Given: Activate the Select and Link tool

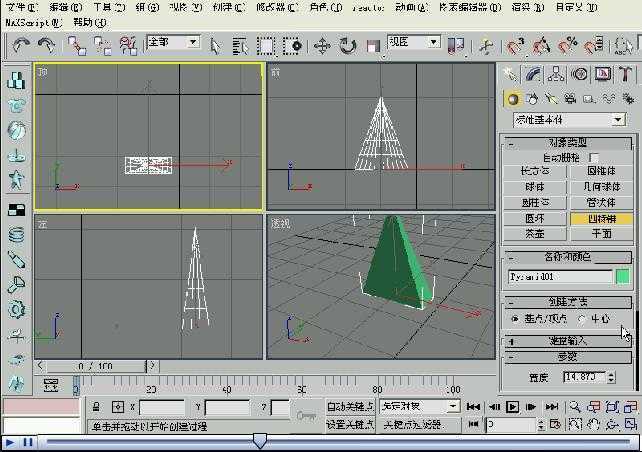Looking at the screenshot, I should (77, 45).
